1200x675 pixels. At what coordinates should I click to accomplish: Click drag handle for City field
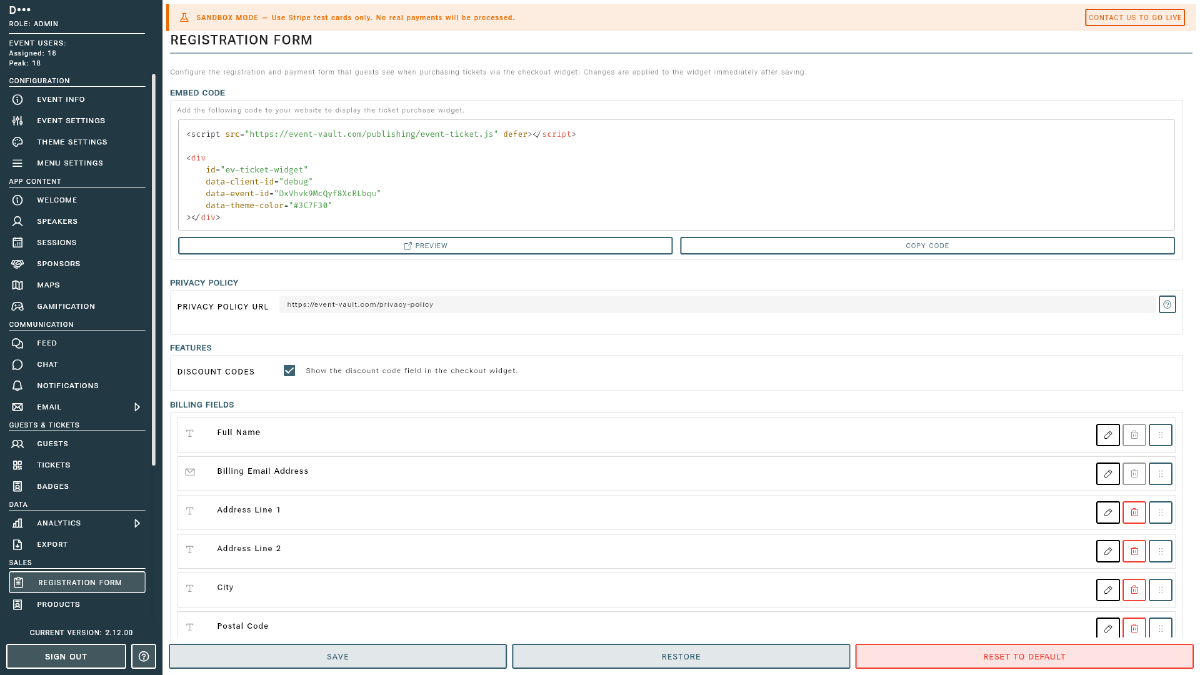pyautogui.click(x=1160, y=590)
